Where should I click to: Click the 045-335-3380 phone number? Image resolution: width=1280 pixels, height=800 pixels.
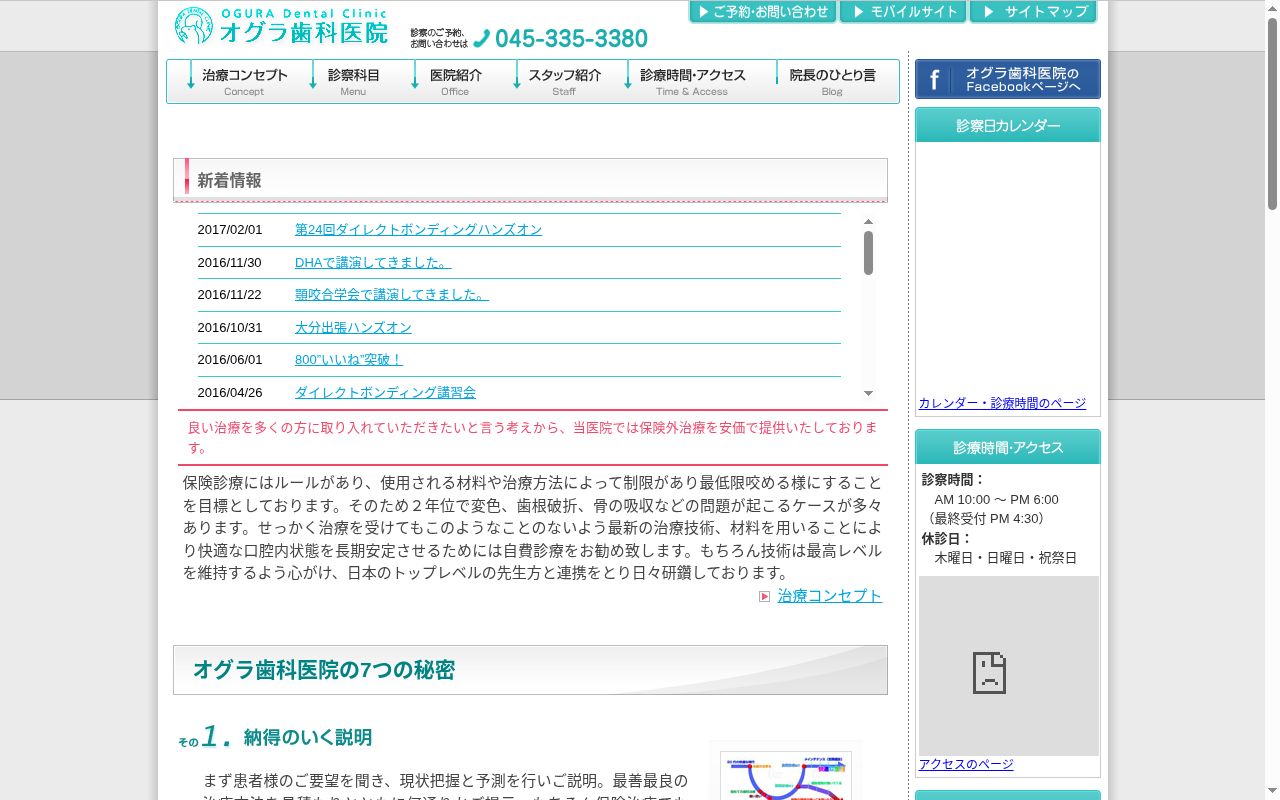[571, 39]
